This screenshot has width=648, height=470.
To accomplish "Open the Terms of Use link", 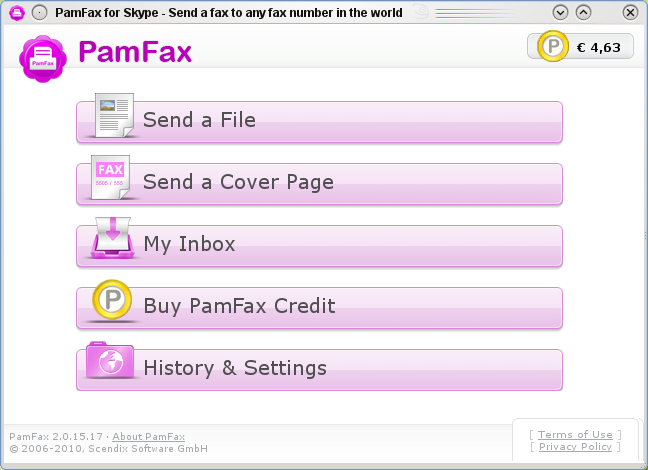I will pyautogui.click(x=575, y=434).
